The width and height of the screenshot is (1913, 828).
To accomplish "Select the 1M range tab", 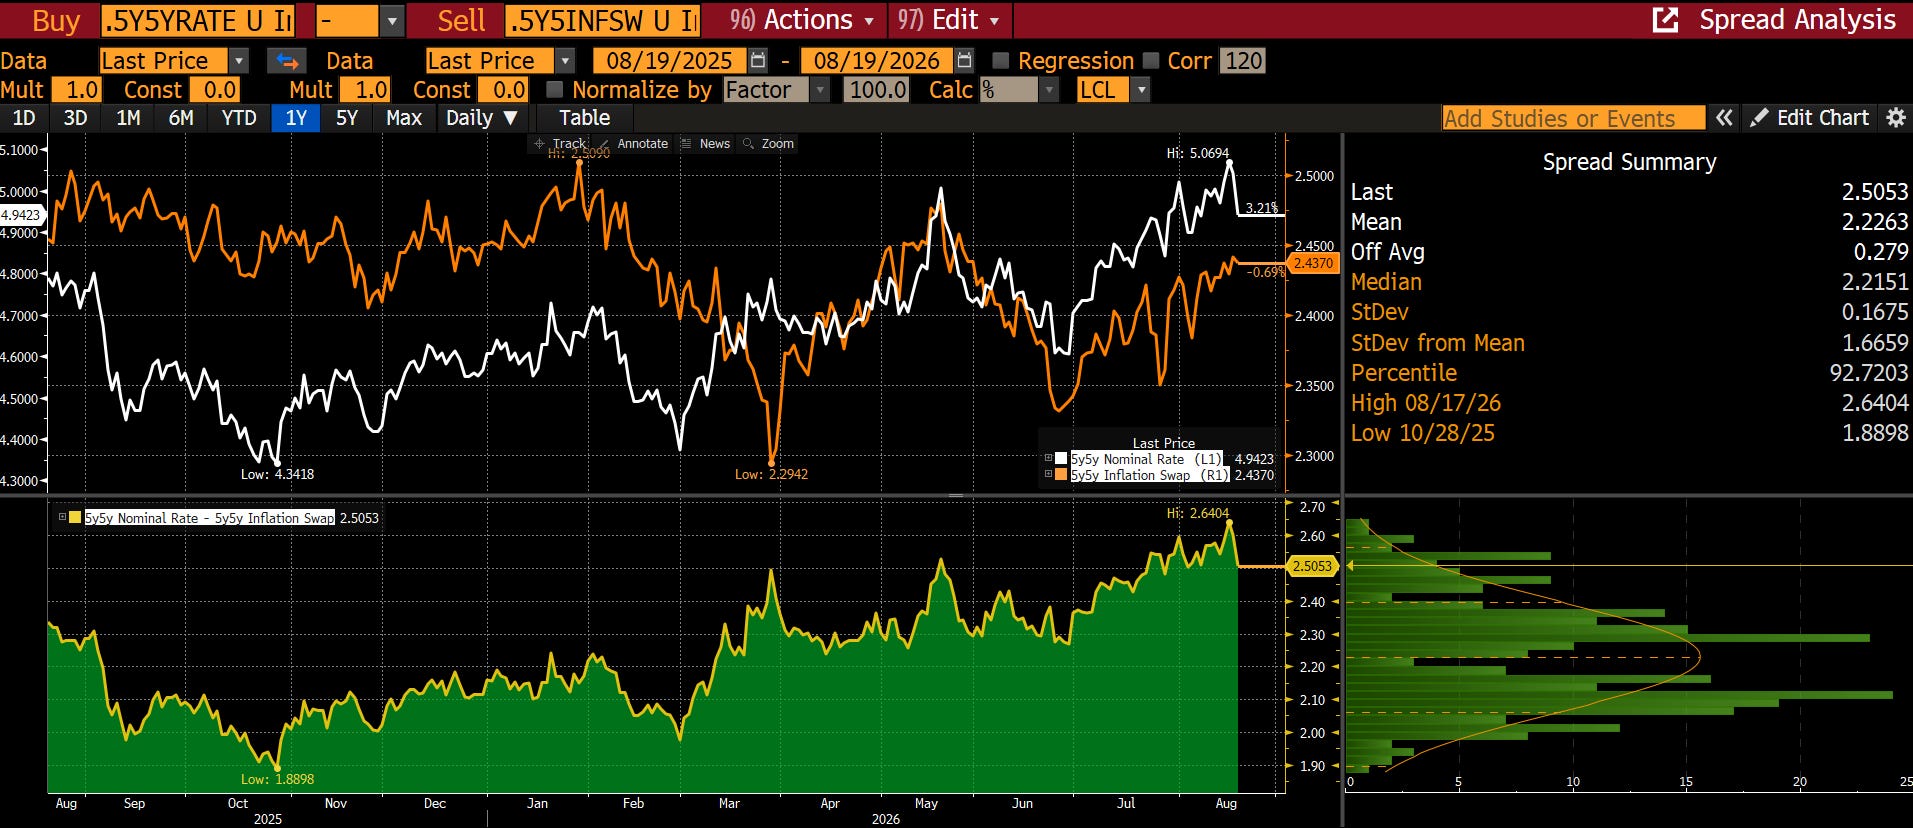I will pyautogui.click(x=128, y=118).
